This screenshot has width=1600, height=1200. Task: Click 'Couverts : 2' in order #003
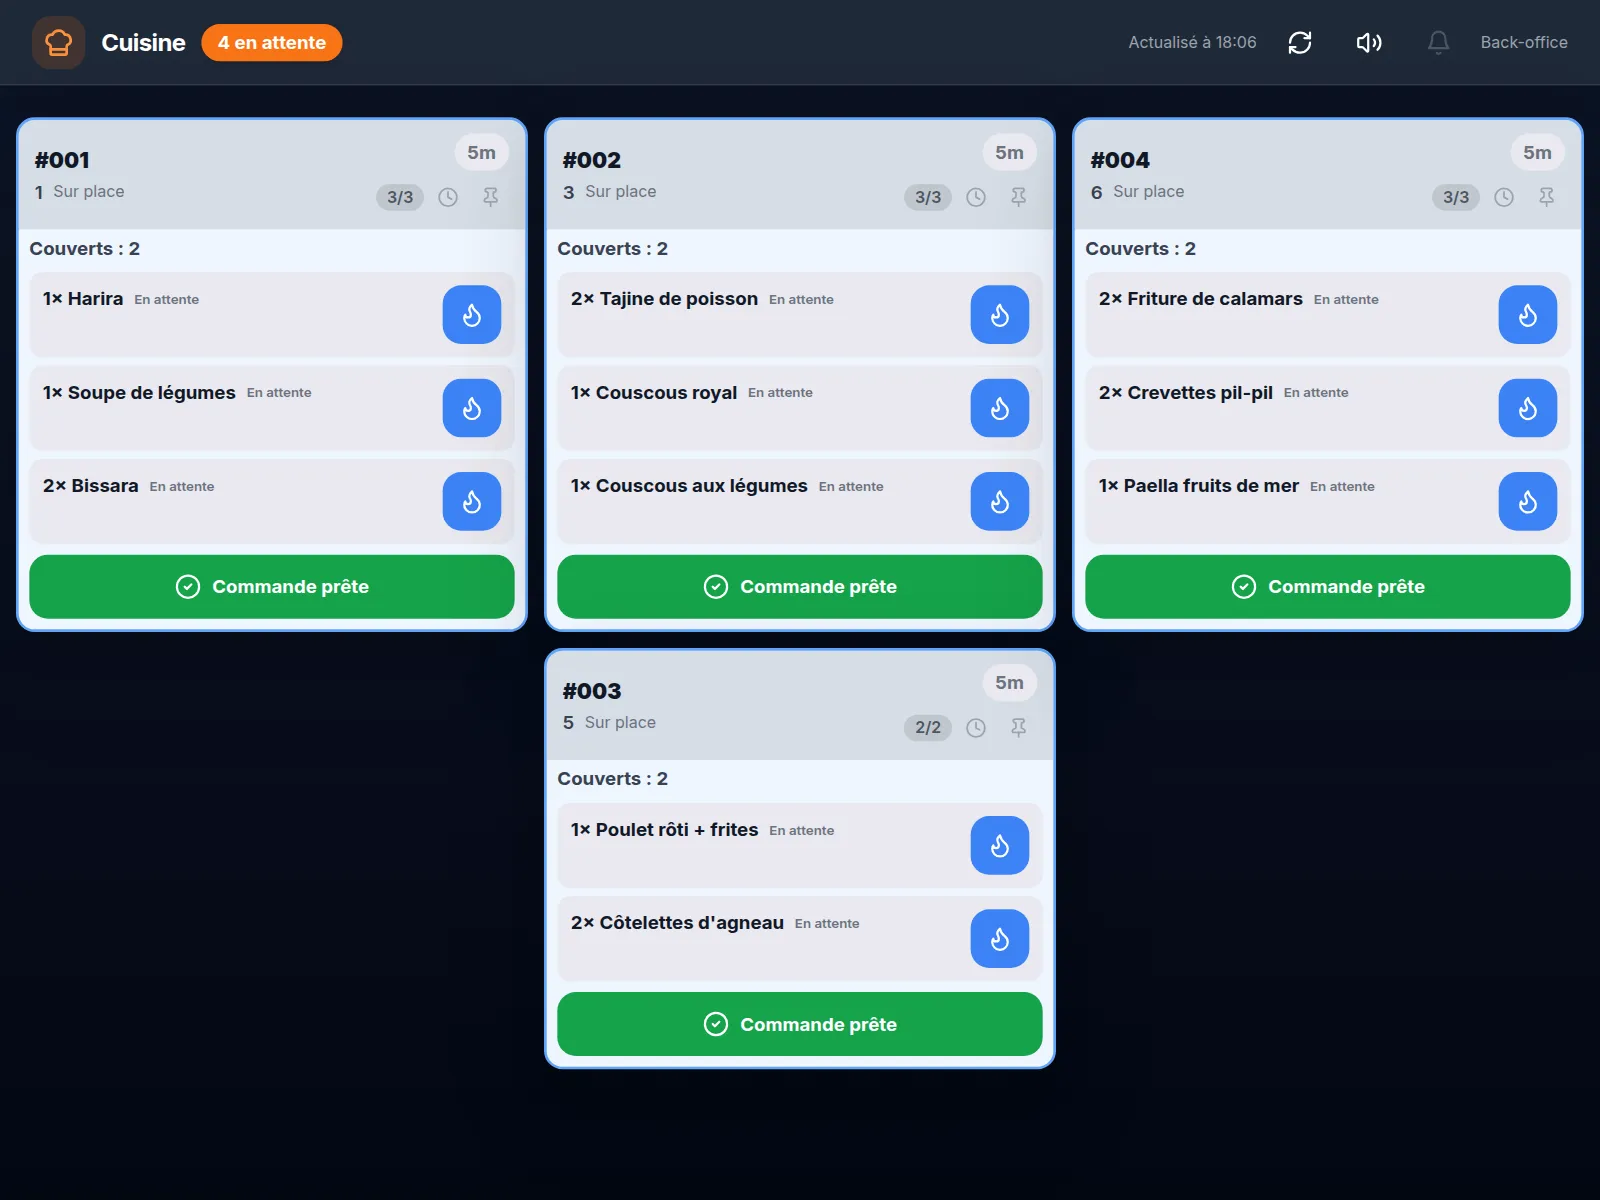coord(612,779)
